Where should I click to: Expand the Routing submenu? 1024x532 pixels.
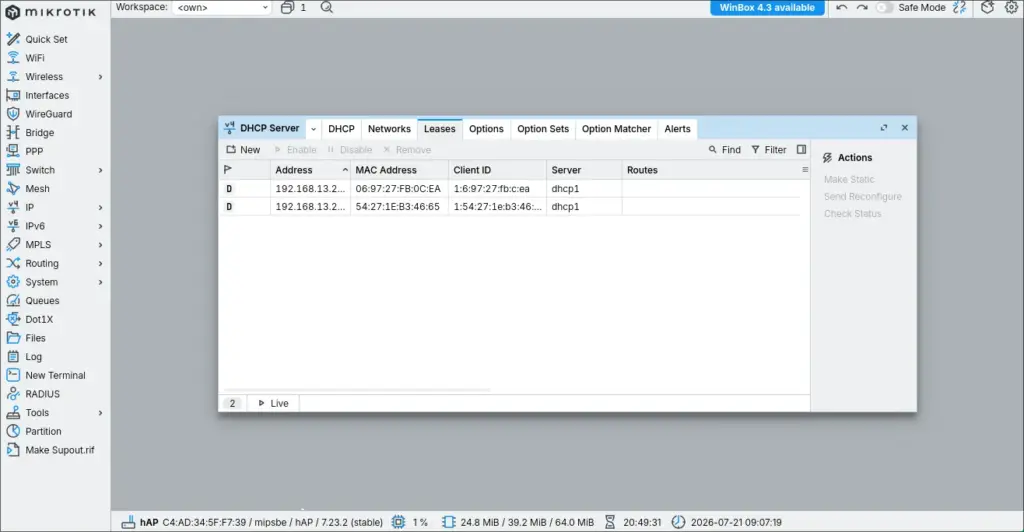[x=101, y=264]
